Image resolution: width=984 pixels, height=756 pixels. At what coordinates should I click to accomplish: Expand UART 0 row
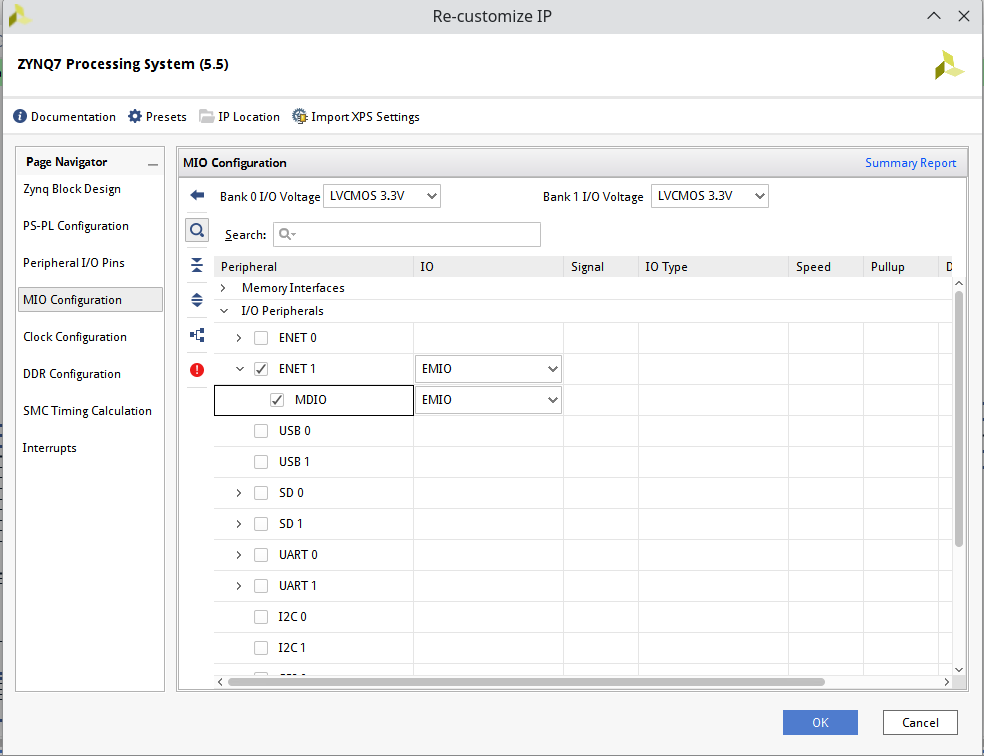(238, 555)
